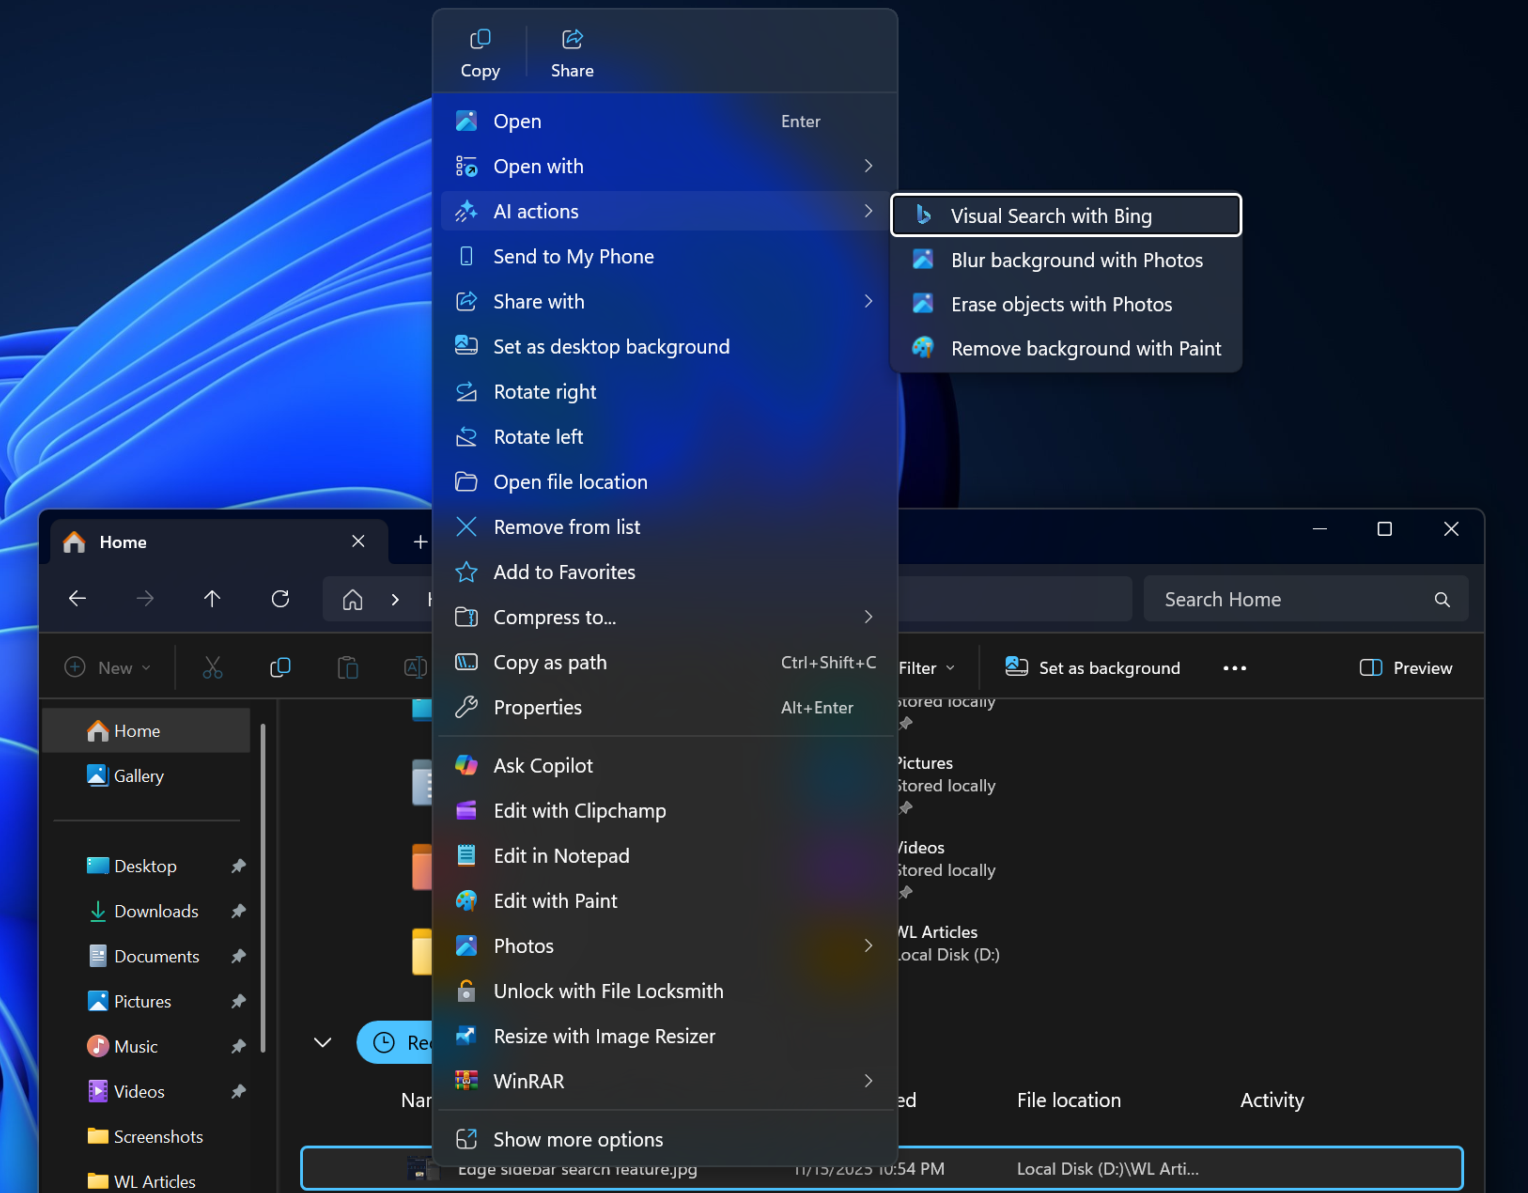Open the Filter dropdown in toolbar
The height and width of the screenshot is (1193, 1528).
pyautogui.click(x=927, y=668)
